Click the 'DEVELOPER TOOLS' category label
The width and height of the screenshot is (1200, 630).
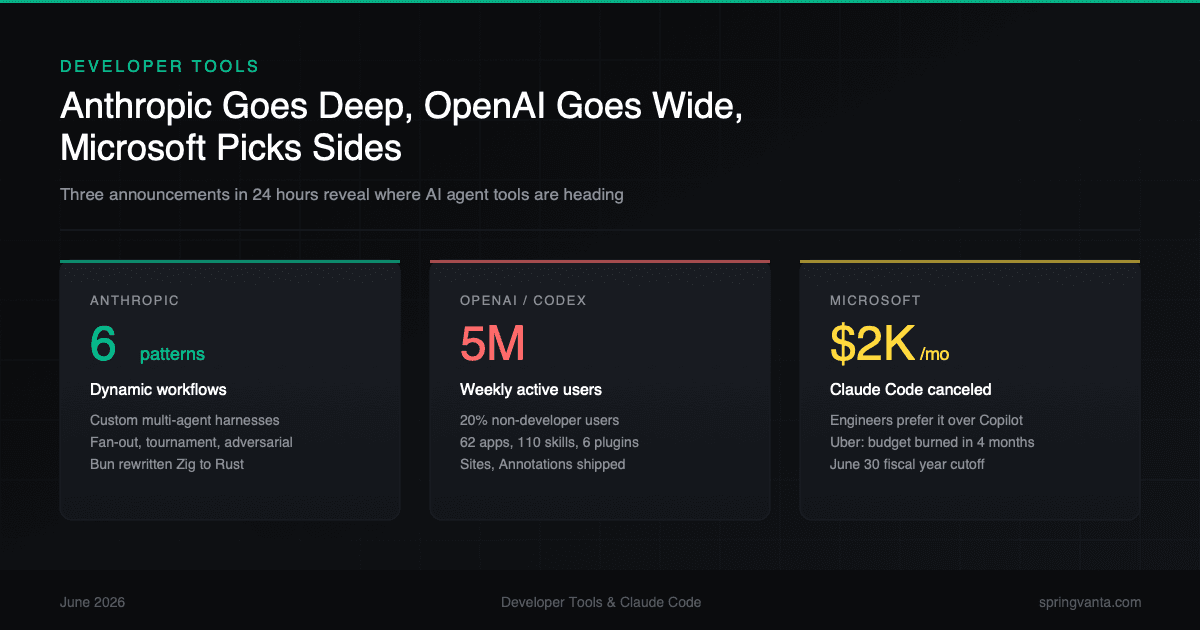coord(160,66)
